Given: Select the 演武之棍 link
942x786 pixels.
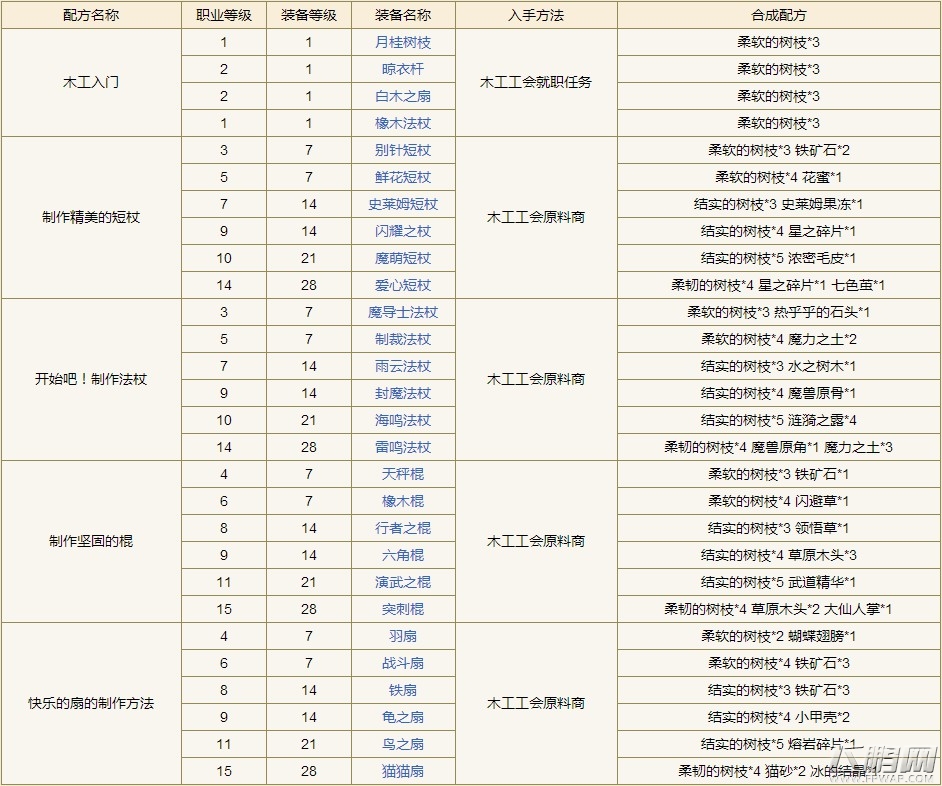Looking at the screenshot, I should [403, 583].
